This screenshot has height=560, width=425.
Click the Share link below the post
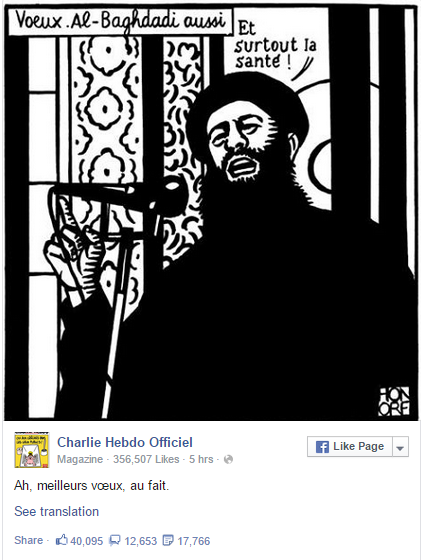click(29, 540)
